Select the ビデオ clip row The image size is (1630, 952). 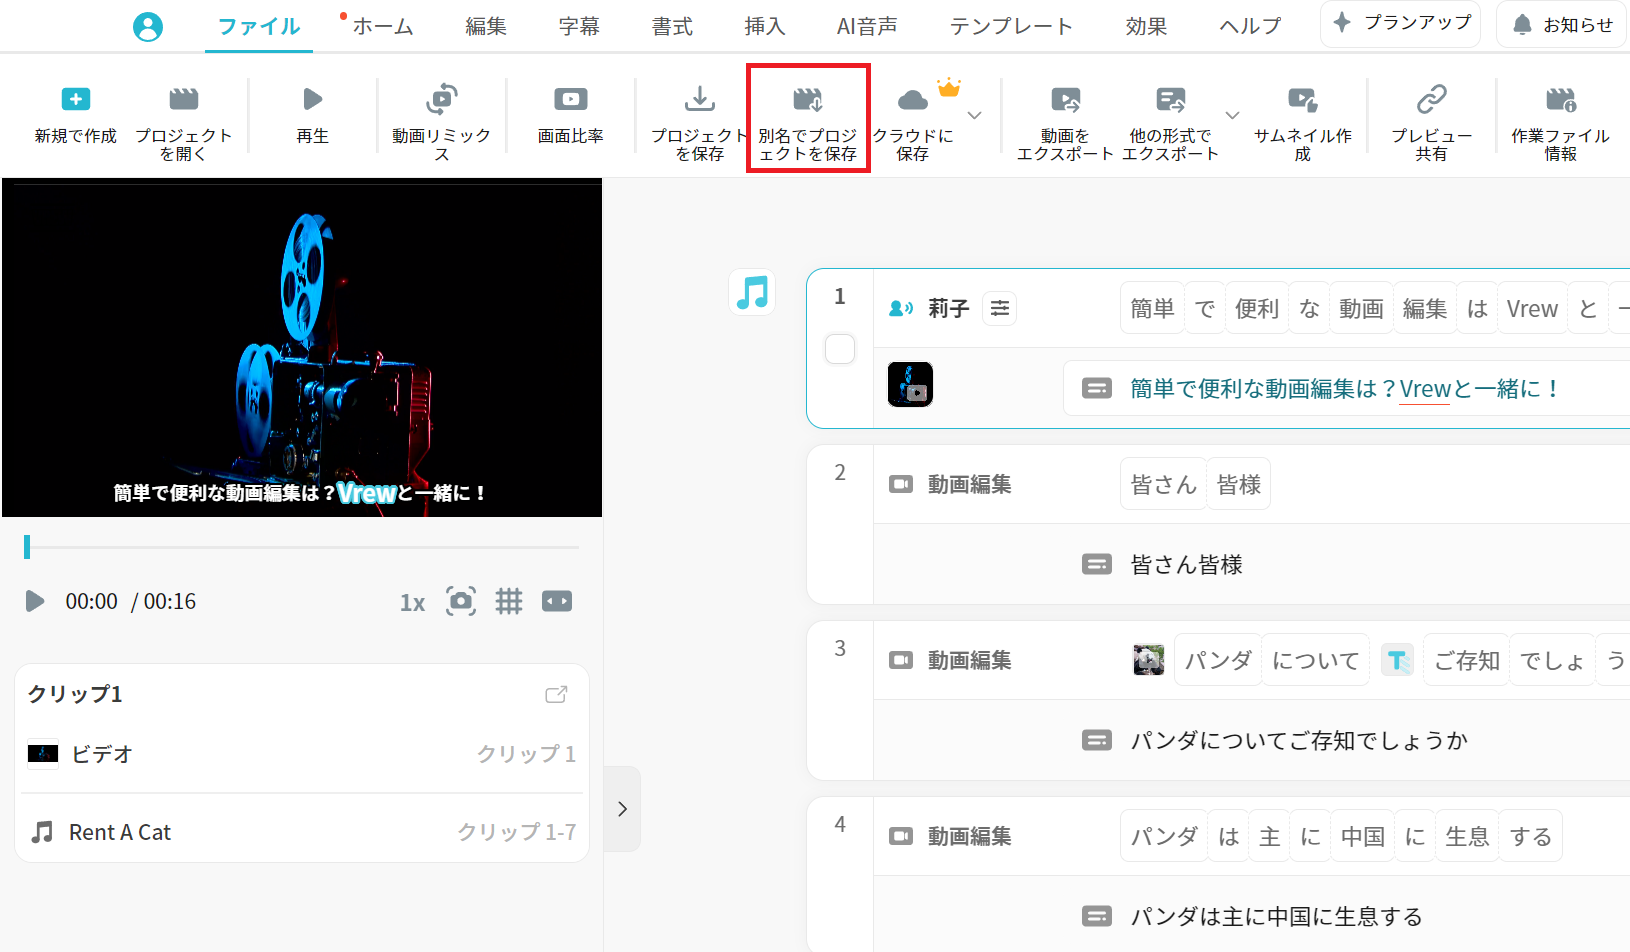coord(302,754)
